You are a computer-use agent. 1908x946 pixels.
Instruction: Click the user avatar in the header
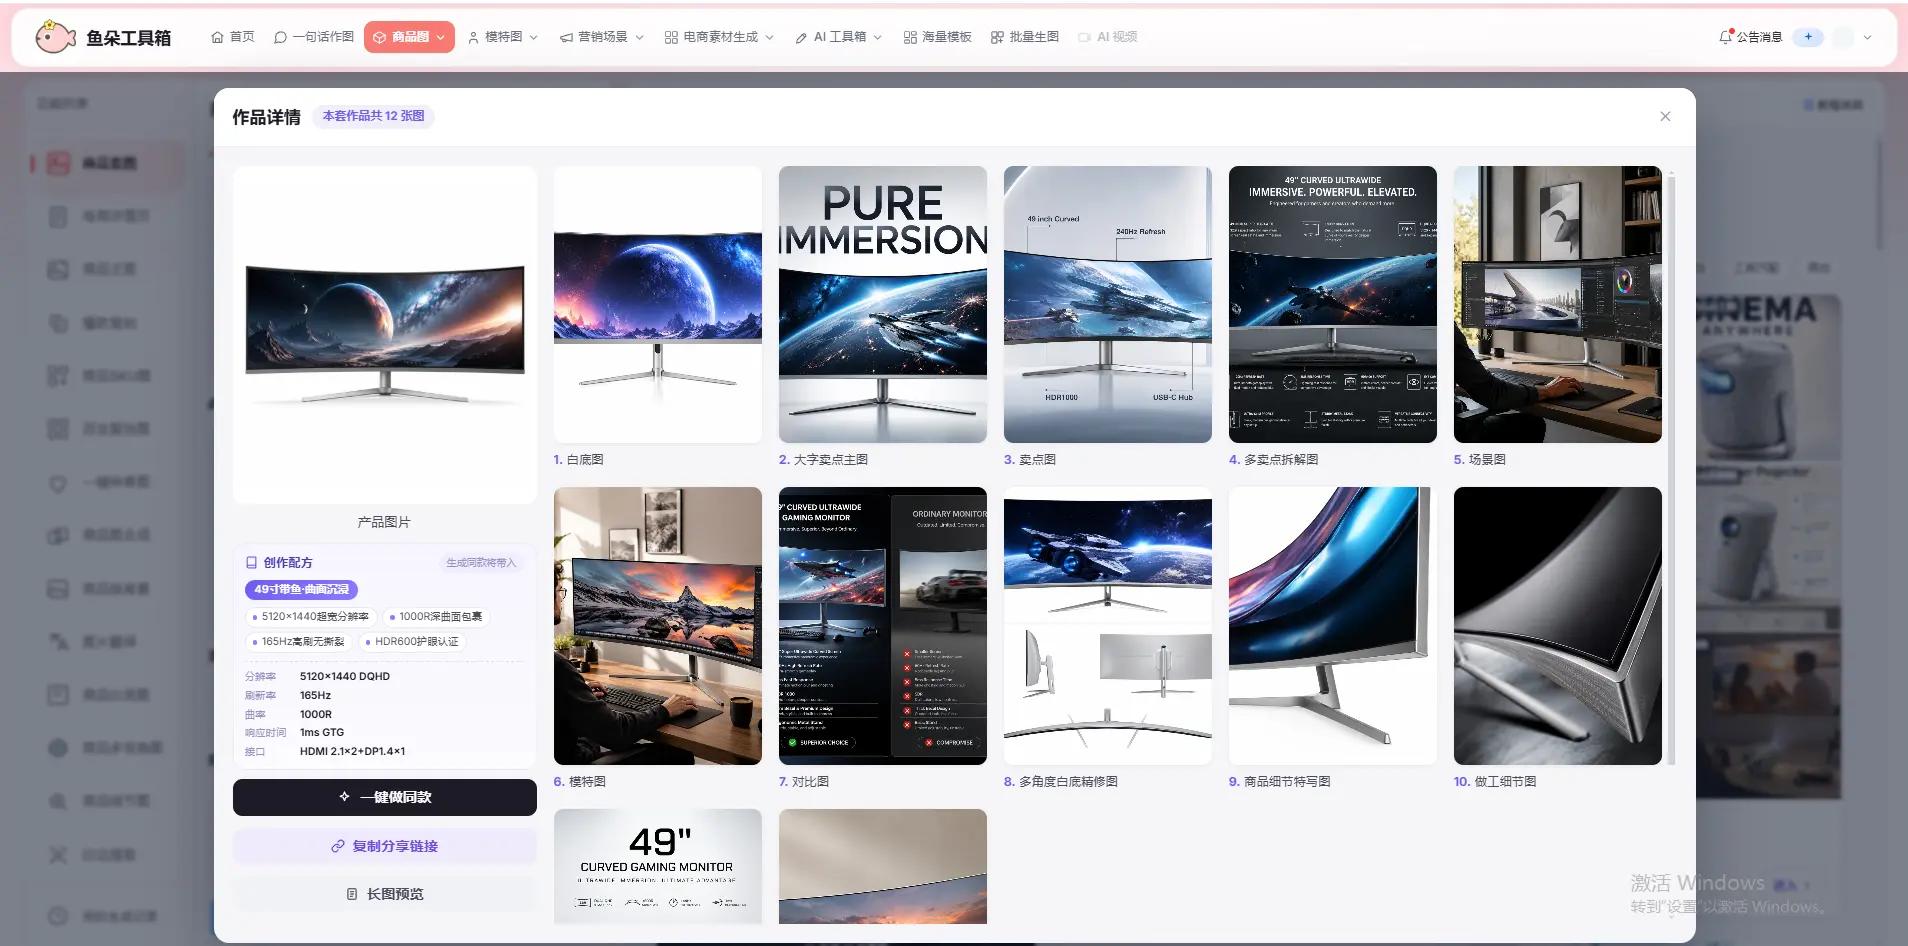(1843, 37)
